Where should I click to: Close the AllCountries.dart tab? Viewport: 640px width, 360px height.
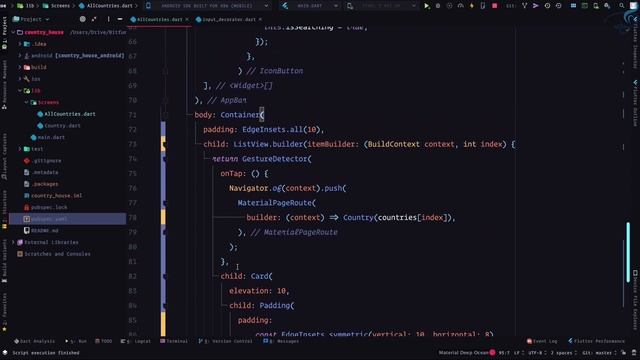click(187, 19)
